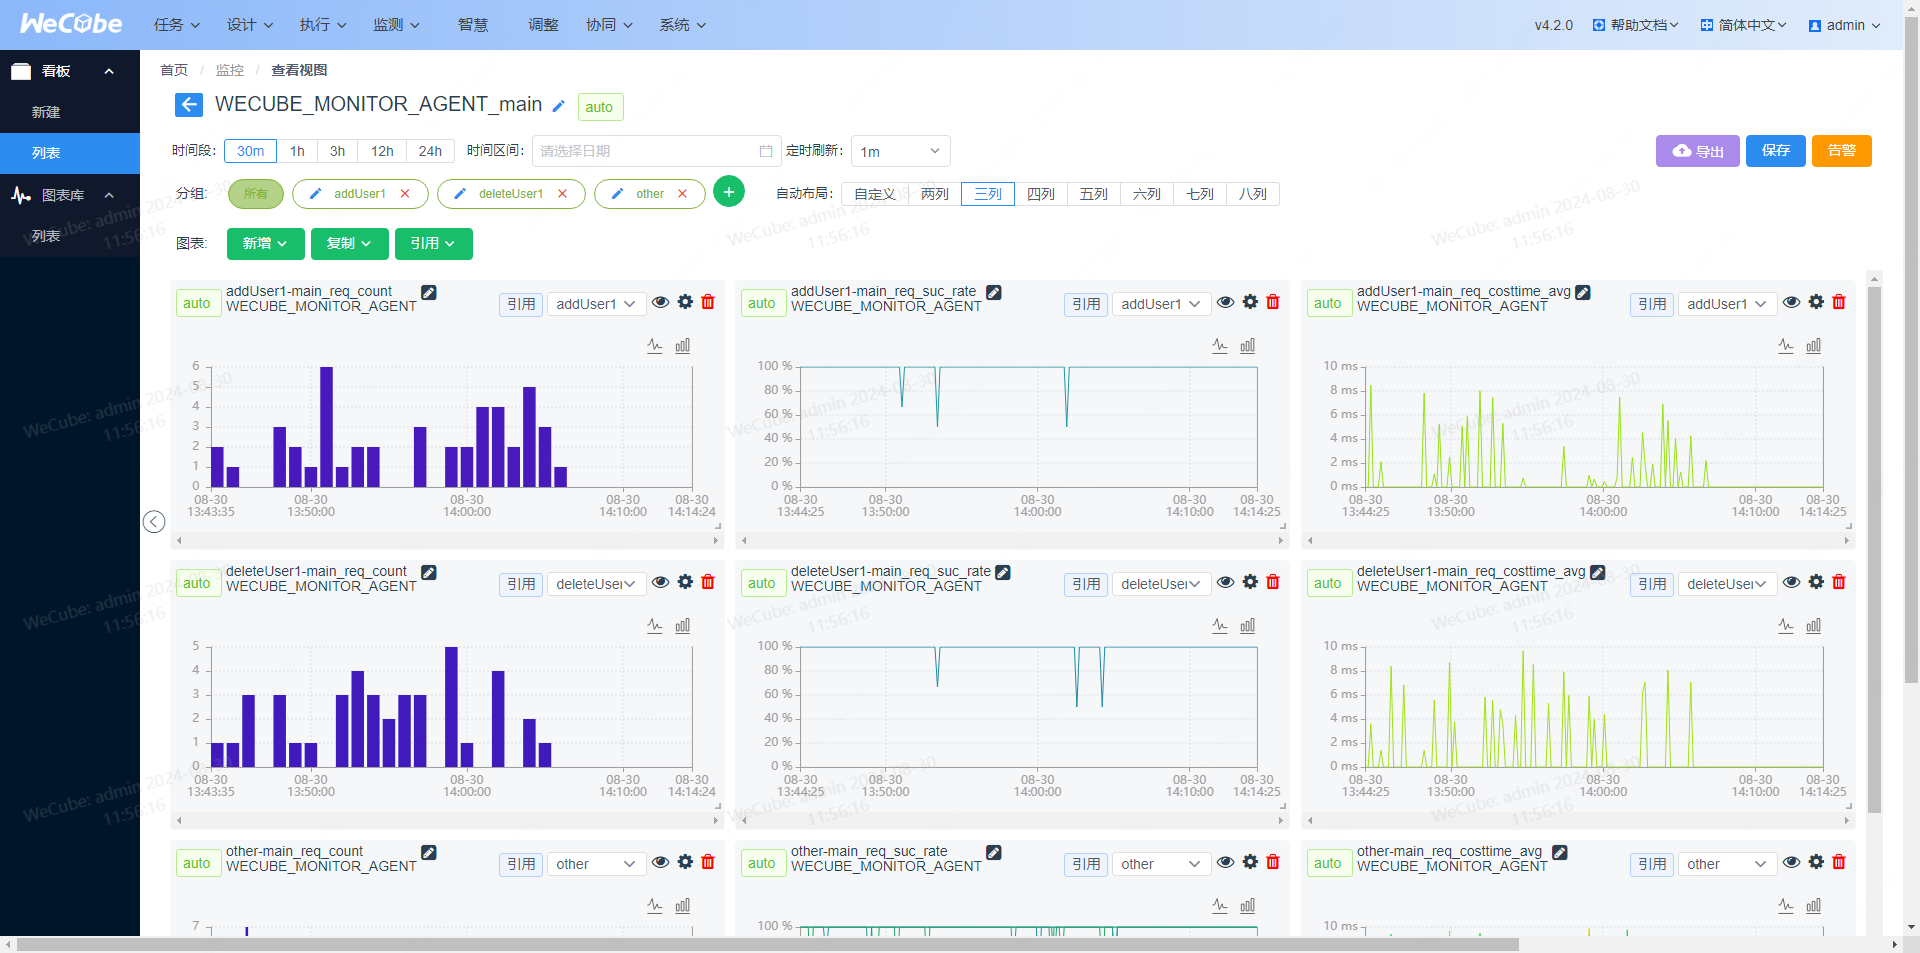Click the 时间区间 date range input
This screenshot has width=1920, height=953.
coord(656,151)
